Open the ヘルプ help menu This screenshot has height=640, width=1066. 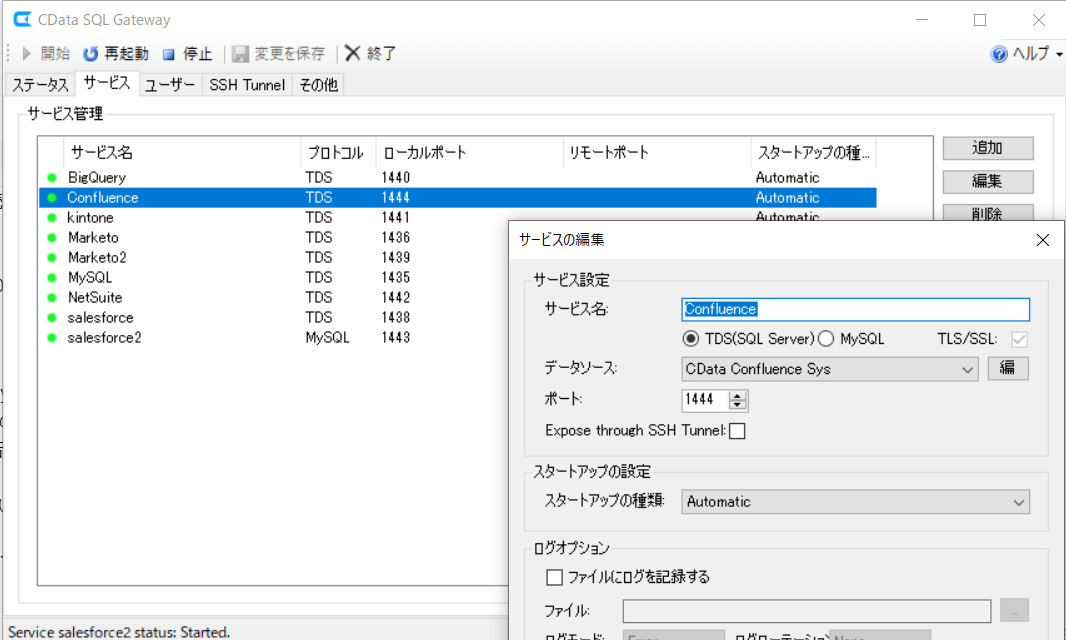click(1025, 53)
